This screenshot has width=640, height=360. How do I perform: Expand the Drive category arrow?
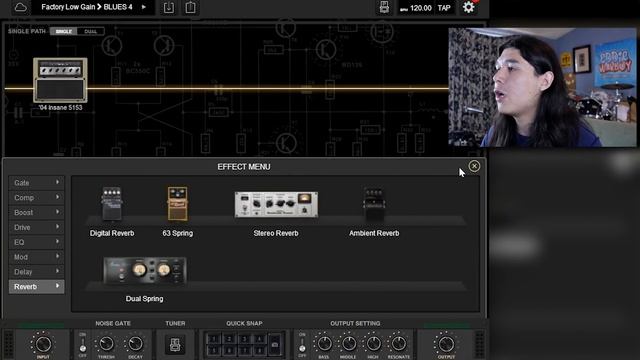57,227
